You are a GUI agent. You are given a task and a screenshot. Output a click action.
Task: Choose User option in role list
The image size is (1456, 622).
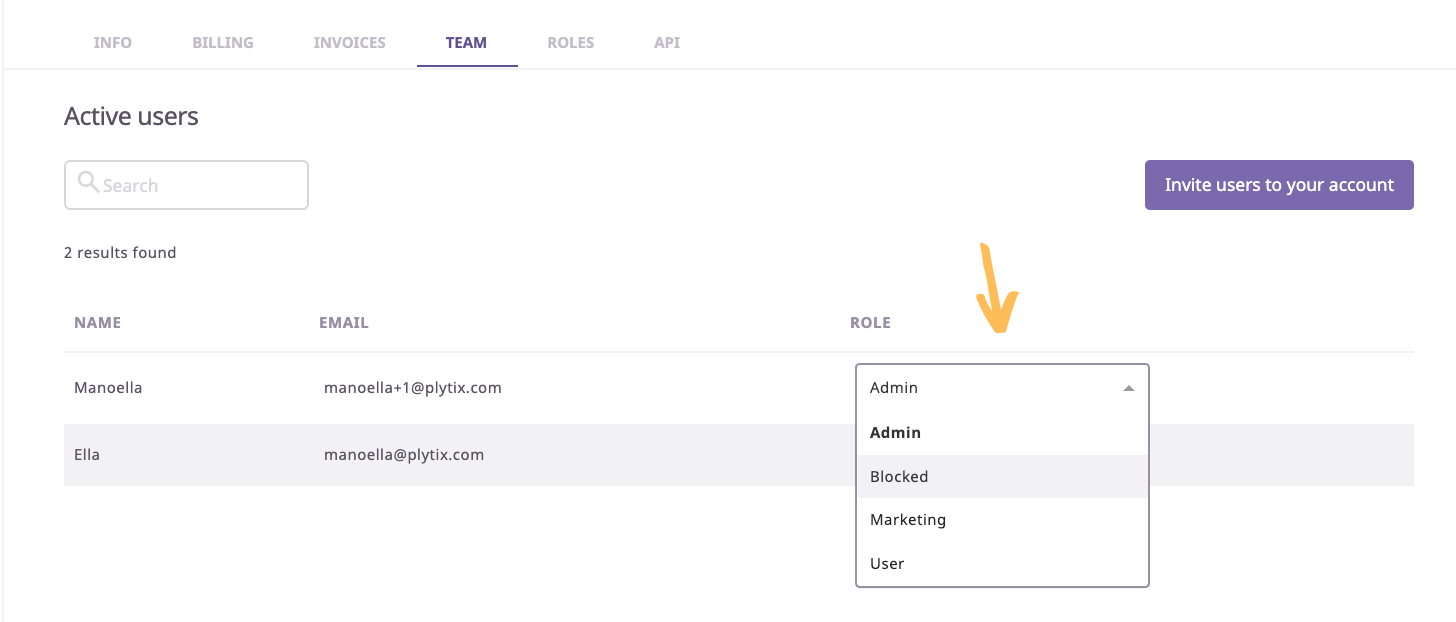click(1003, 564)
